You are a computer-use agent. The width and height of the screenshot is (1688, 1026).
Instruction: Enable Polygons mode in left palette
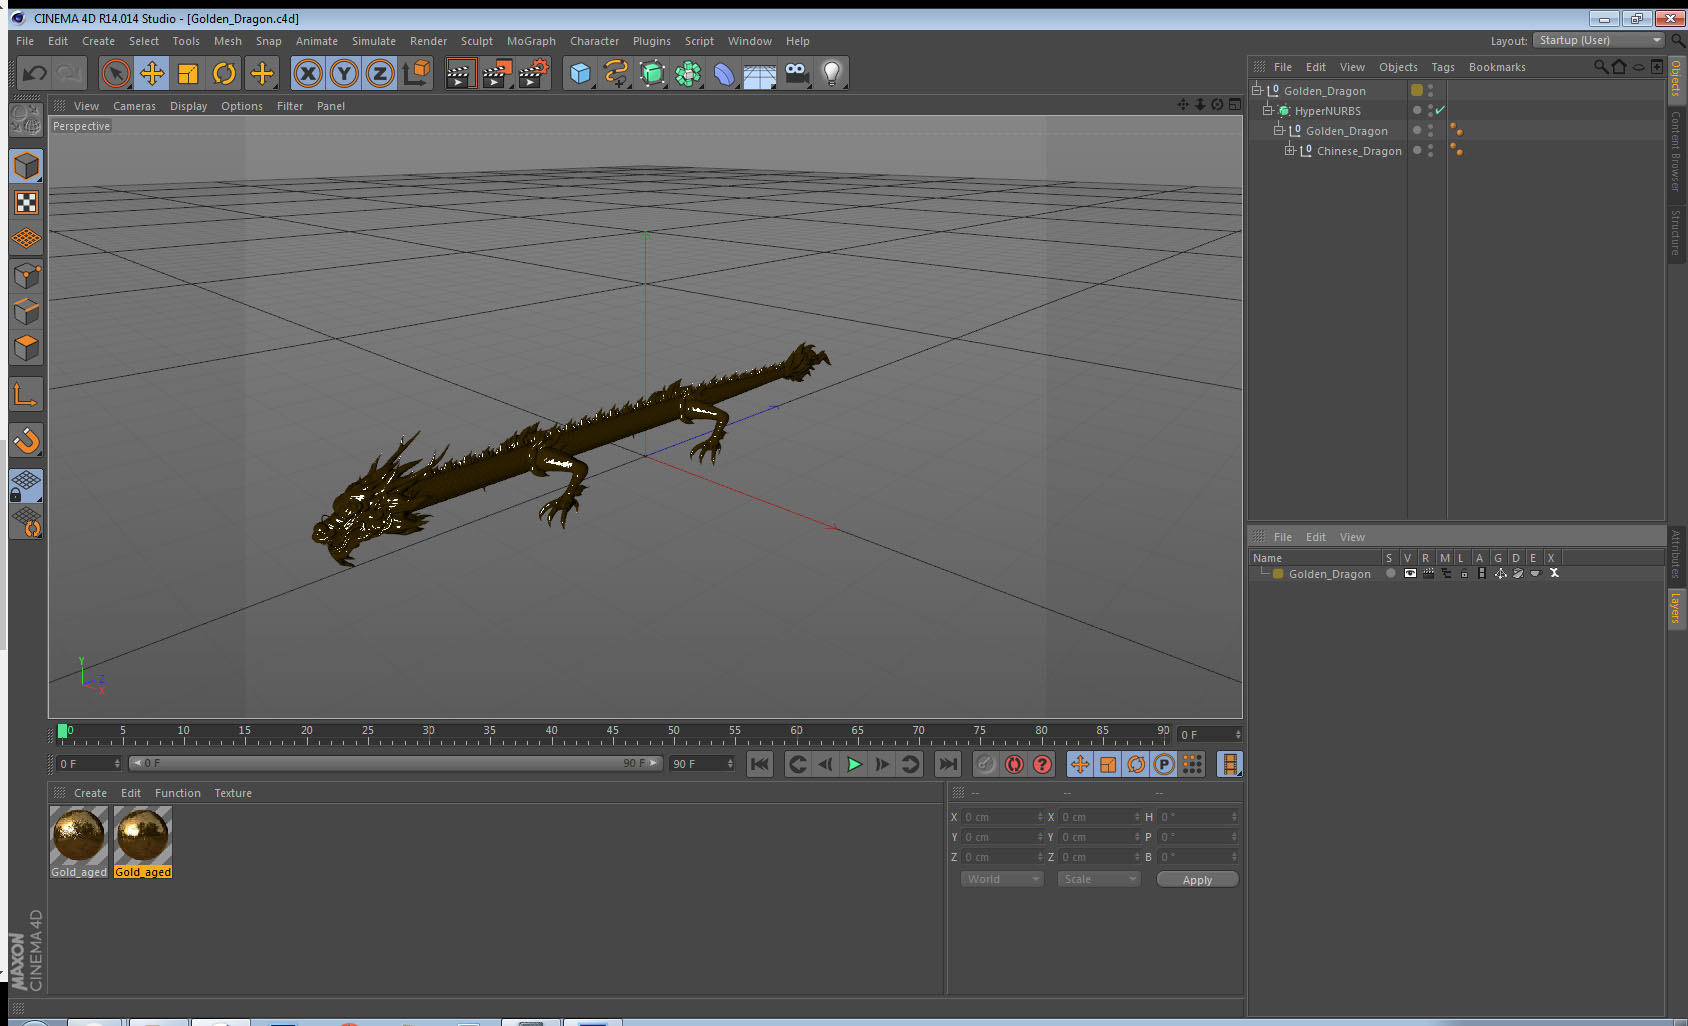pyautogui.click(x=27, y=347)
